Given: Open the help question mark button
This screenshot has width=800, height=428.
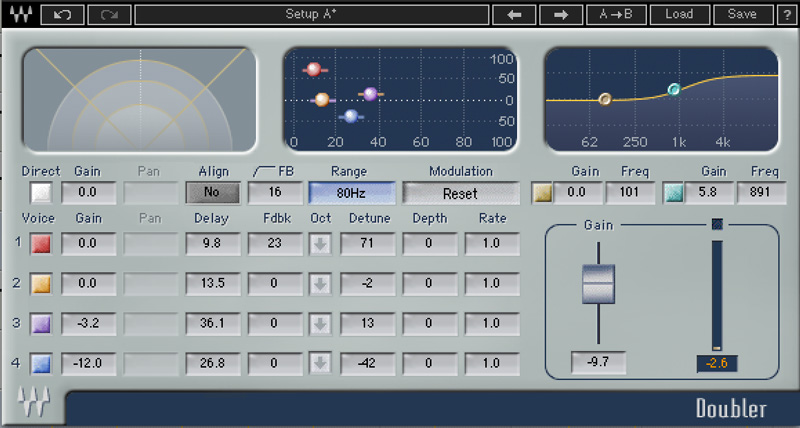Looking at the screenshot, I should [x=786, y=15].
